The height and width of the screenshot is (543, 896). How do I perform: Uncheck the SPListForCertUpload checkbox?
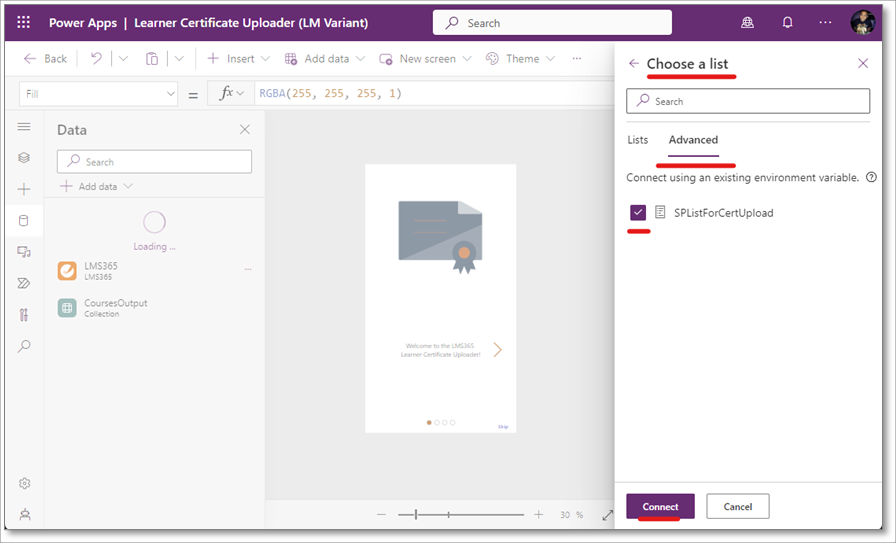pos(638,212)
